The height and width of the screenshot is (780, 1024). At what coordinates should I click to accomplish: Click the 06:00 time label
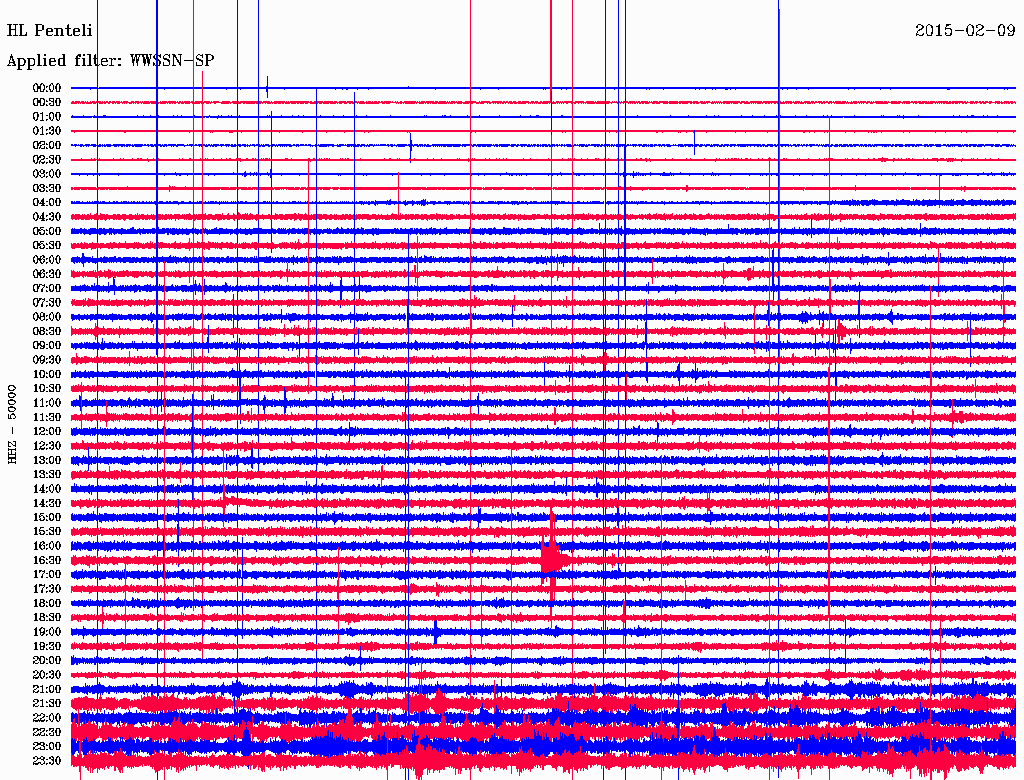click(x=46, y=260)
